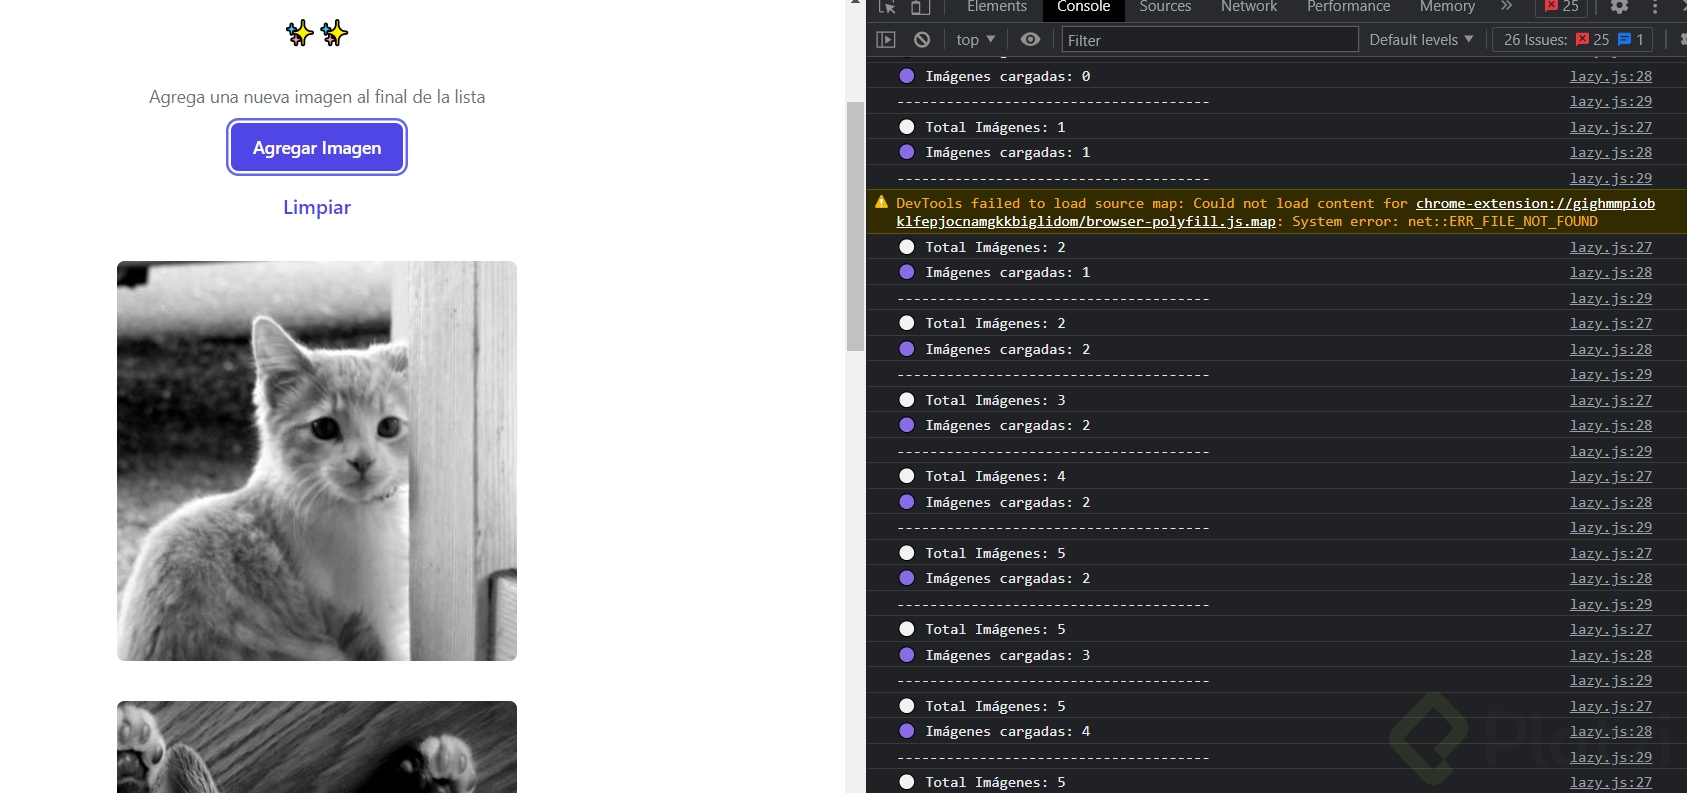Screen dimensions: 1687x793
Task: Select the log 'Imágenes cargadas: 0'
Action: click(x=1008, y=76)
